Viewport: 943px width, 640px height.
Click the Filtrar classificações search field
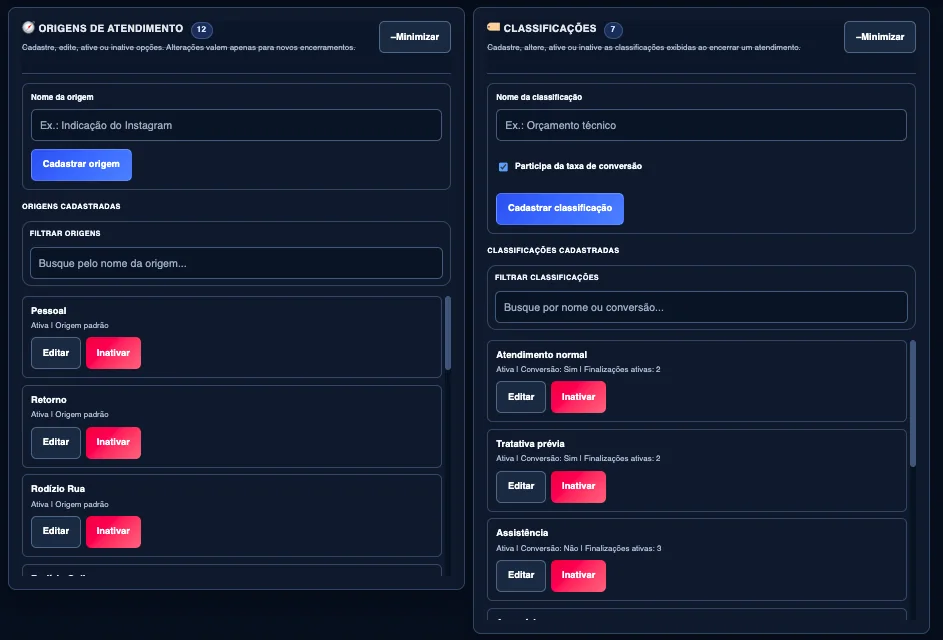pyautogui.click(x=701, y=307)
